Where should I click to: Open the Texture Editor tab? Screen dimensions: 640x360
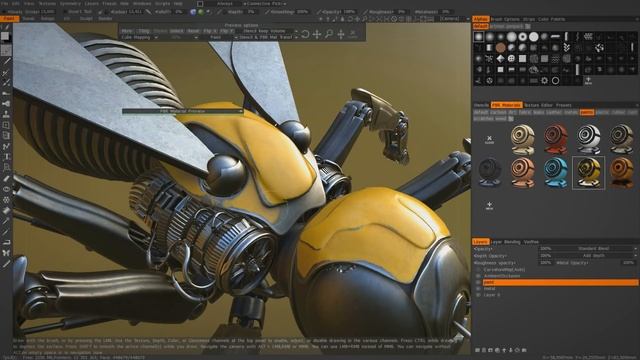(538, 105)
